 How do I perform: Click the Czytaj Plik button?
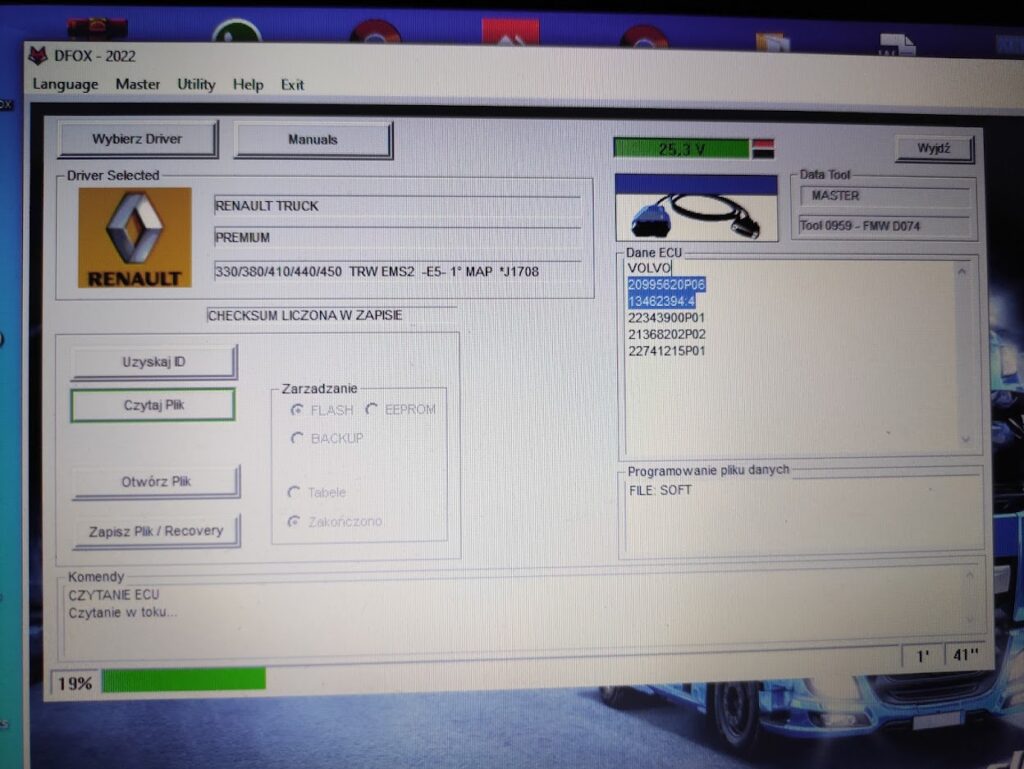pos(153,405)
